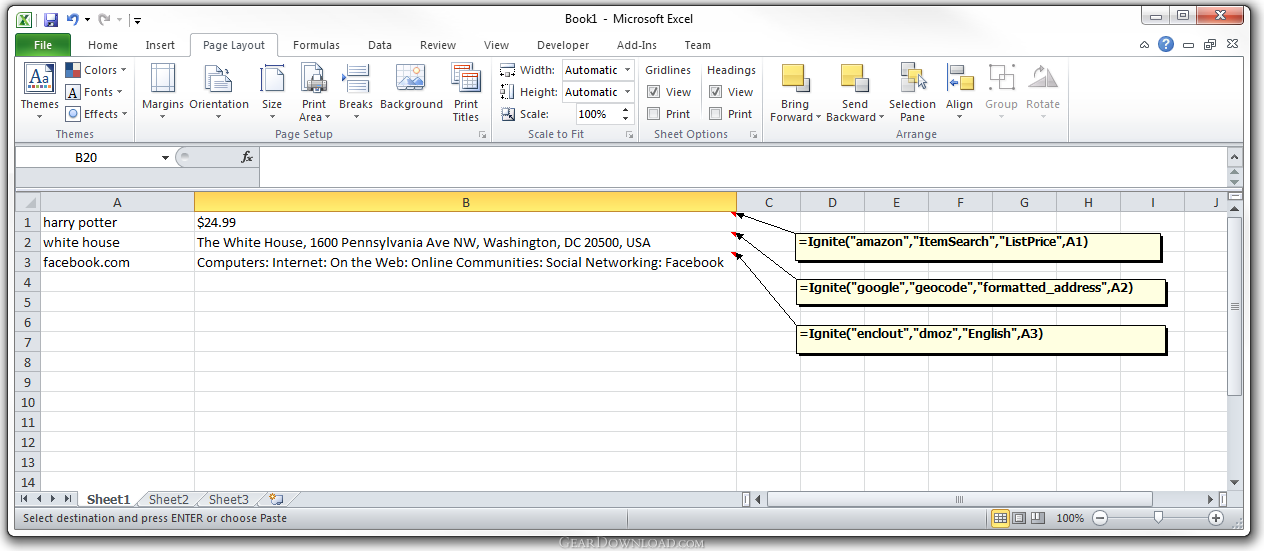Adjust the Scale percentage spinner
1264x551 pixels.
pyautogui.click(x=628, y=114)
